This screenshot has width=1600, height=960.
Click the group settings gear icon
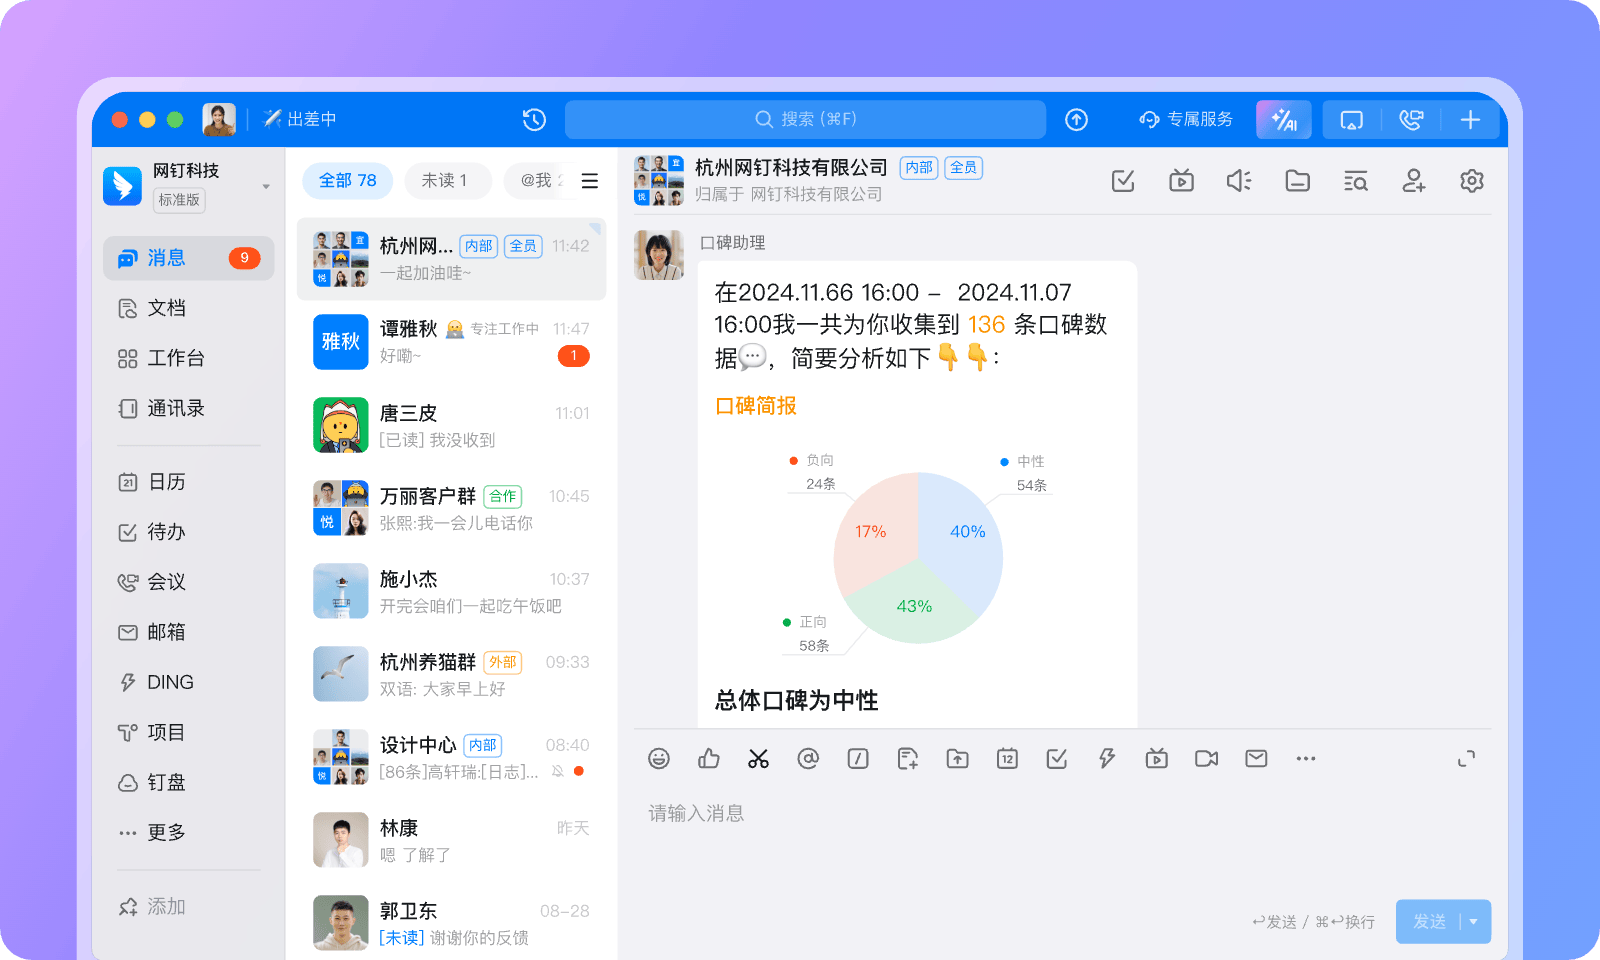pyautogui.click(x=1471, y=181)
